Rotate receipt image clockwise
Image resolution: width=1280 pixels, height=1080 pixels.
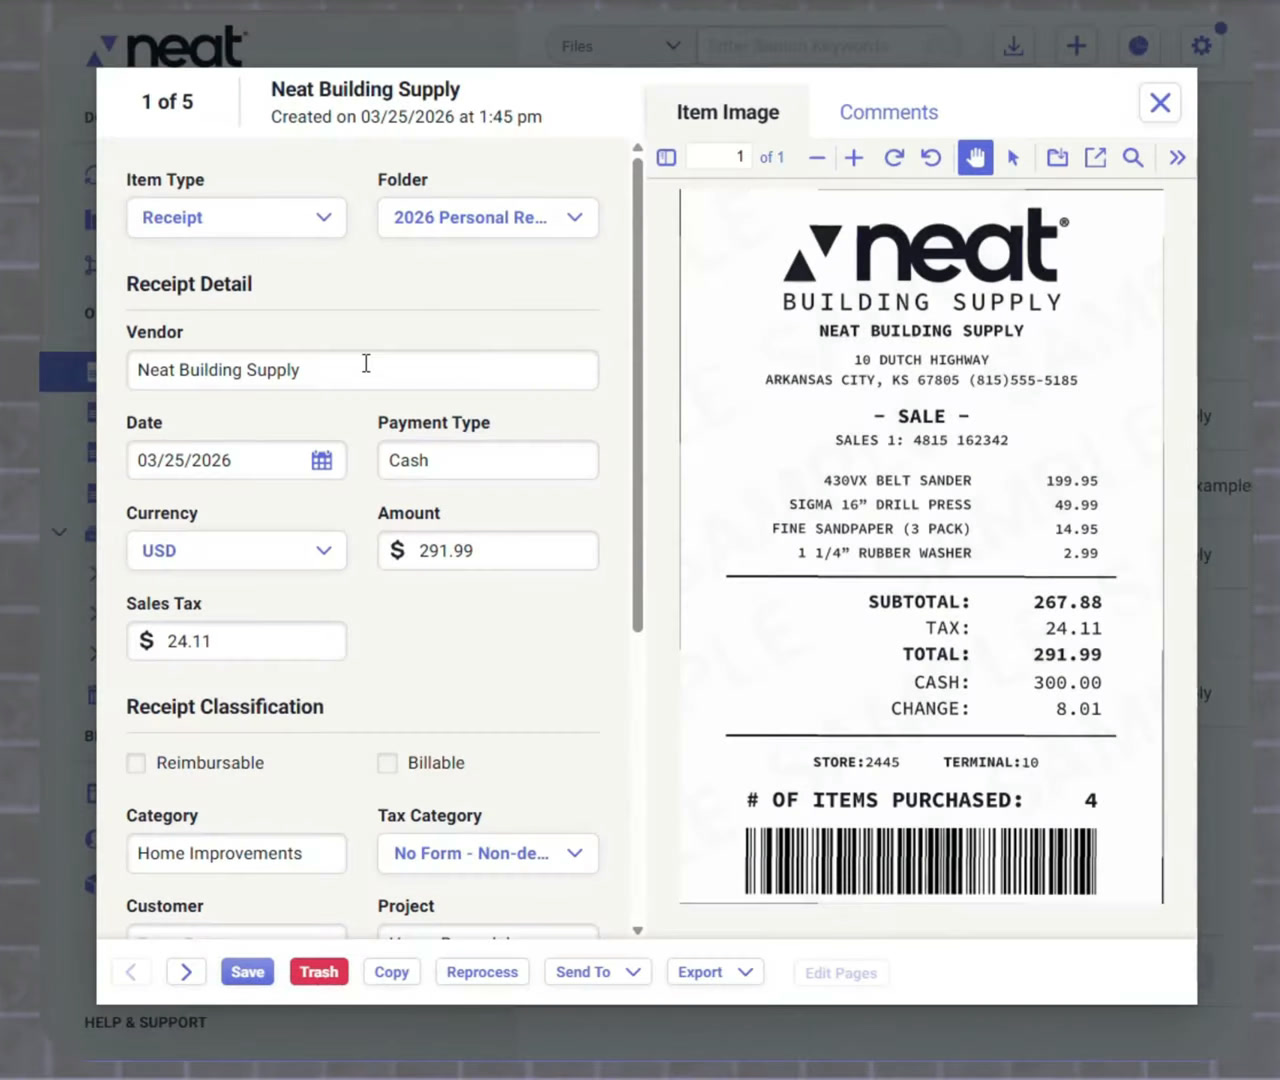point(894,157)
